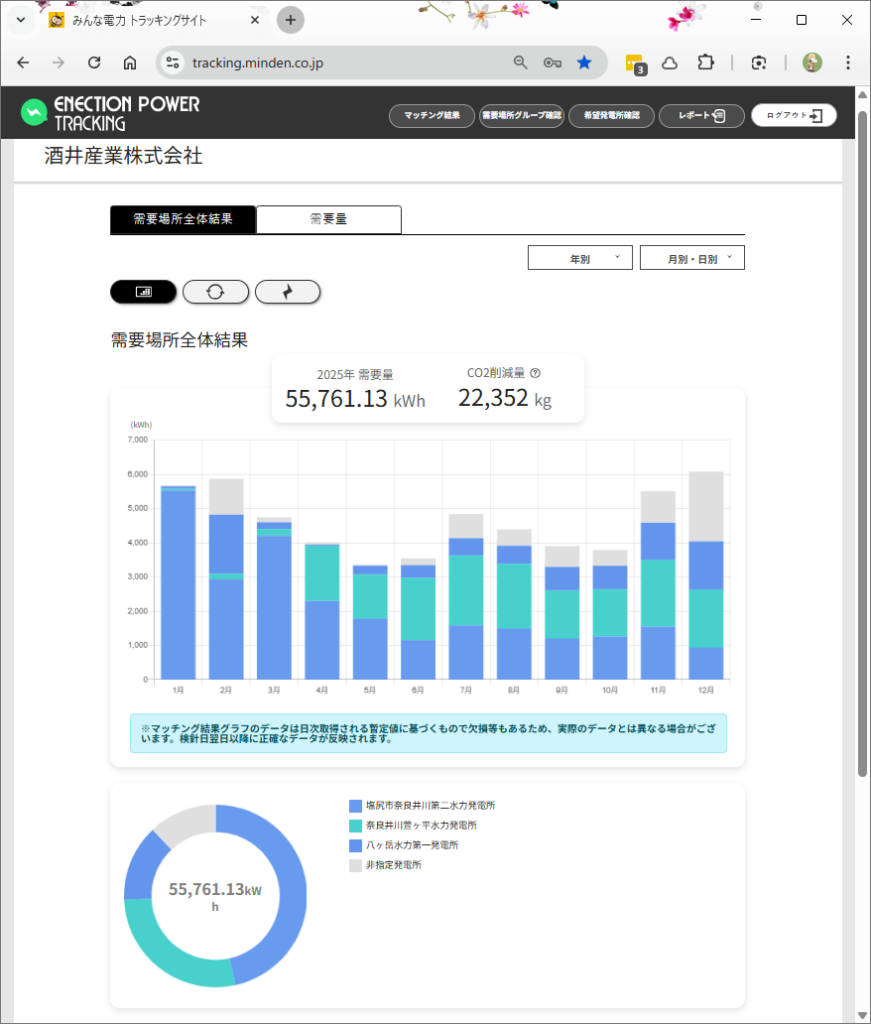
Task: Switch to the 需要量 tab
Action: (328, 219)
